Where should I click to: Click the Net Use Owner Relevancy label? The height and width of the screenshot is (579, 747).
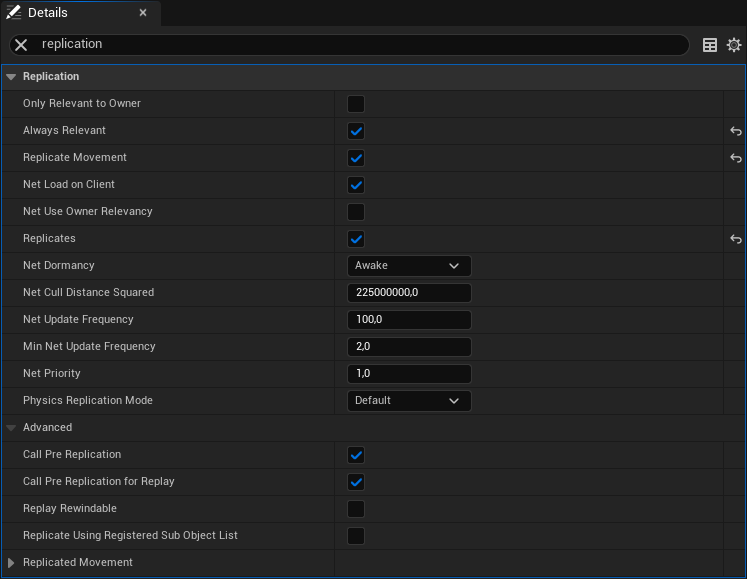[88, 211]
